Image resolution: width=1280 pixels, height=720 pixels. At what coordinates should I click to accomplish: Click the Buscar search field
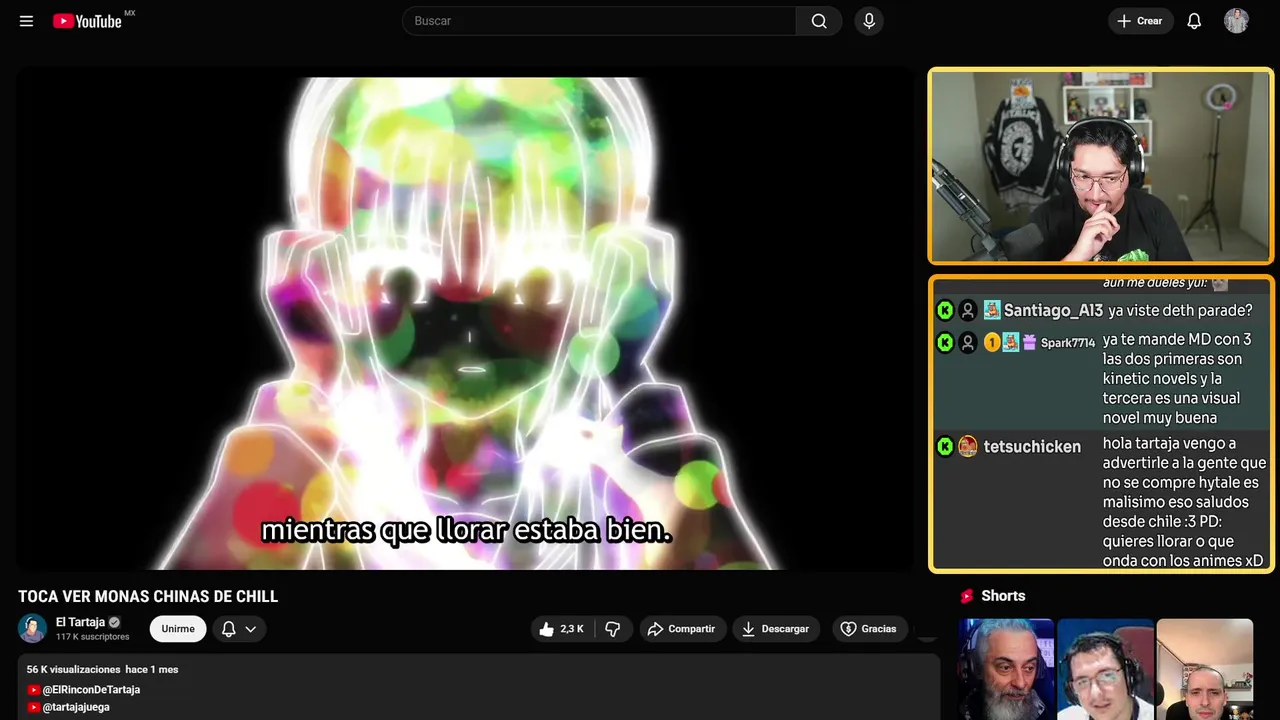pyautogui.click(x=599, y=21)
